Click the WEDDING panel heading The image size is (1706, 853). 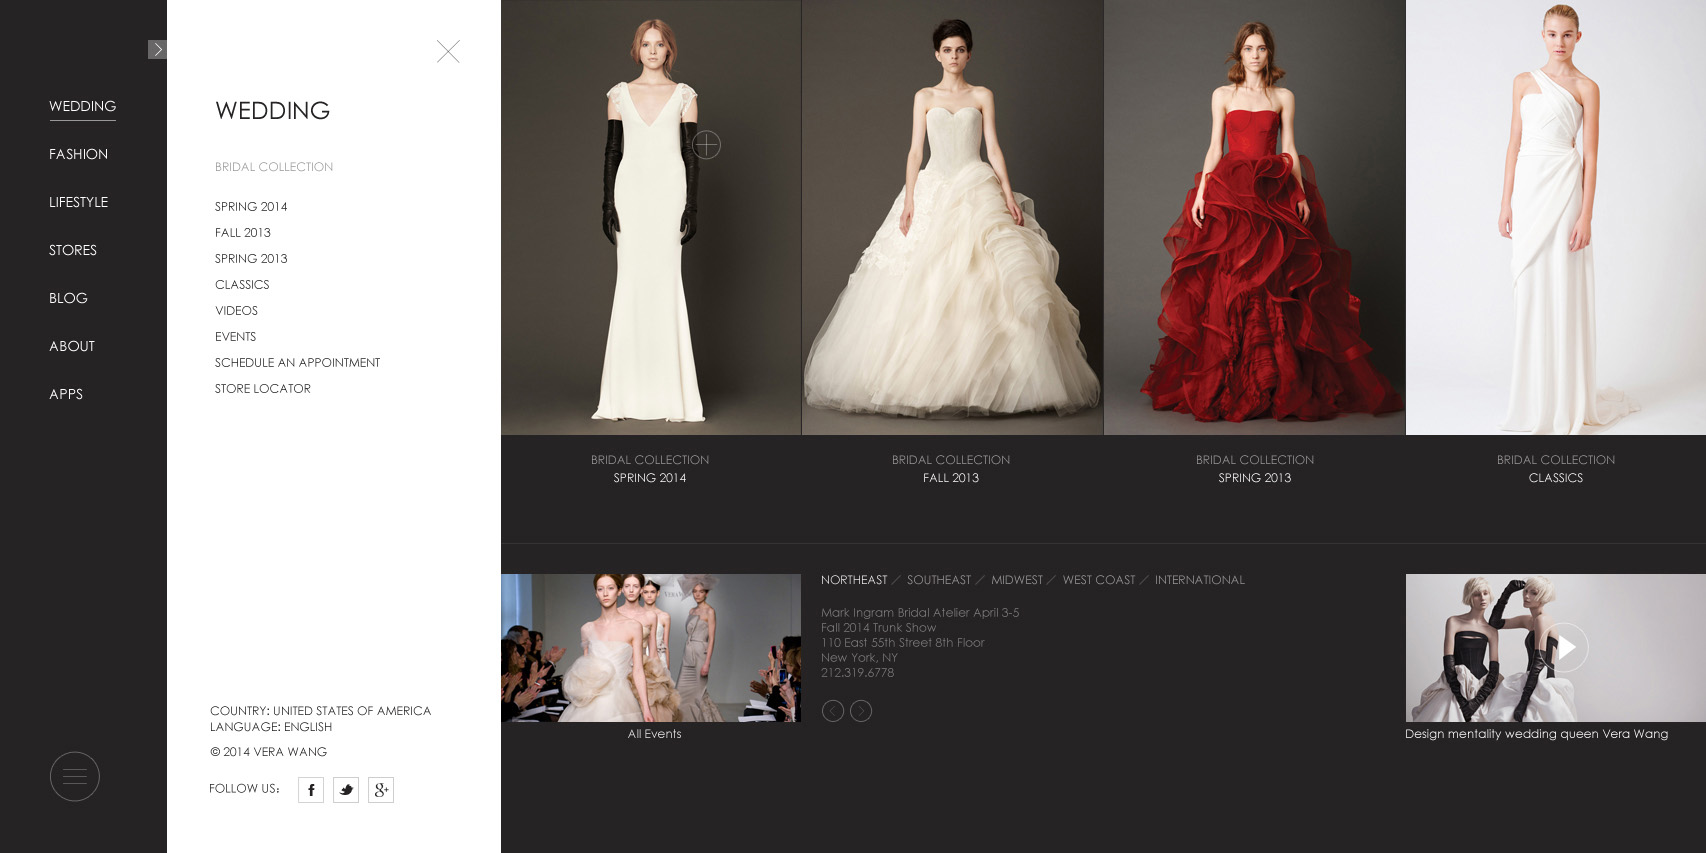pyautogui.click(x=272, y=111)
